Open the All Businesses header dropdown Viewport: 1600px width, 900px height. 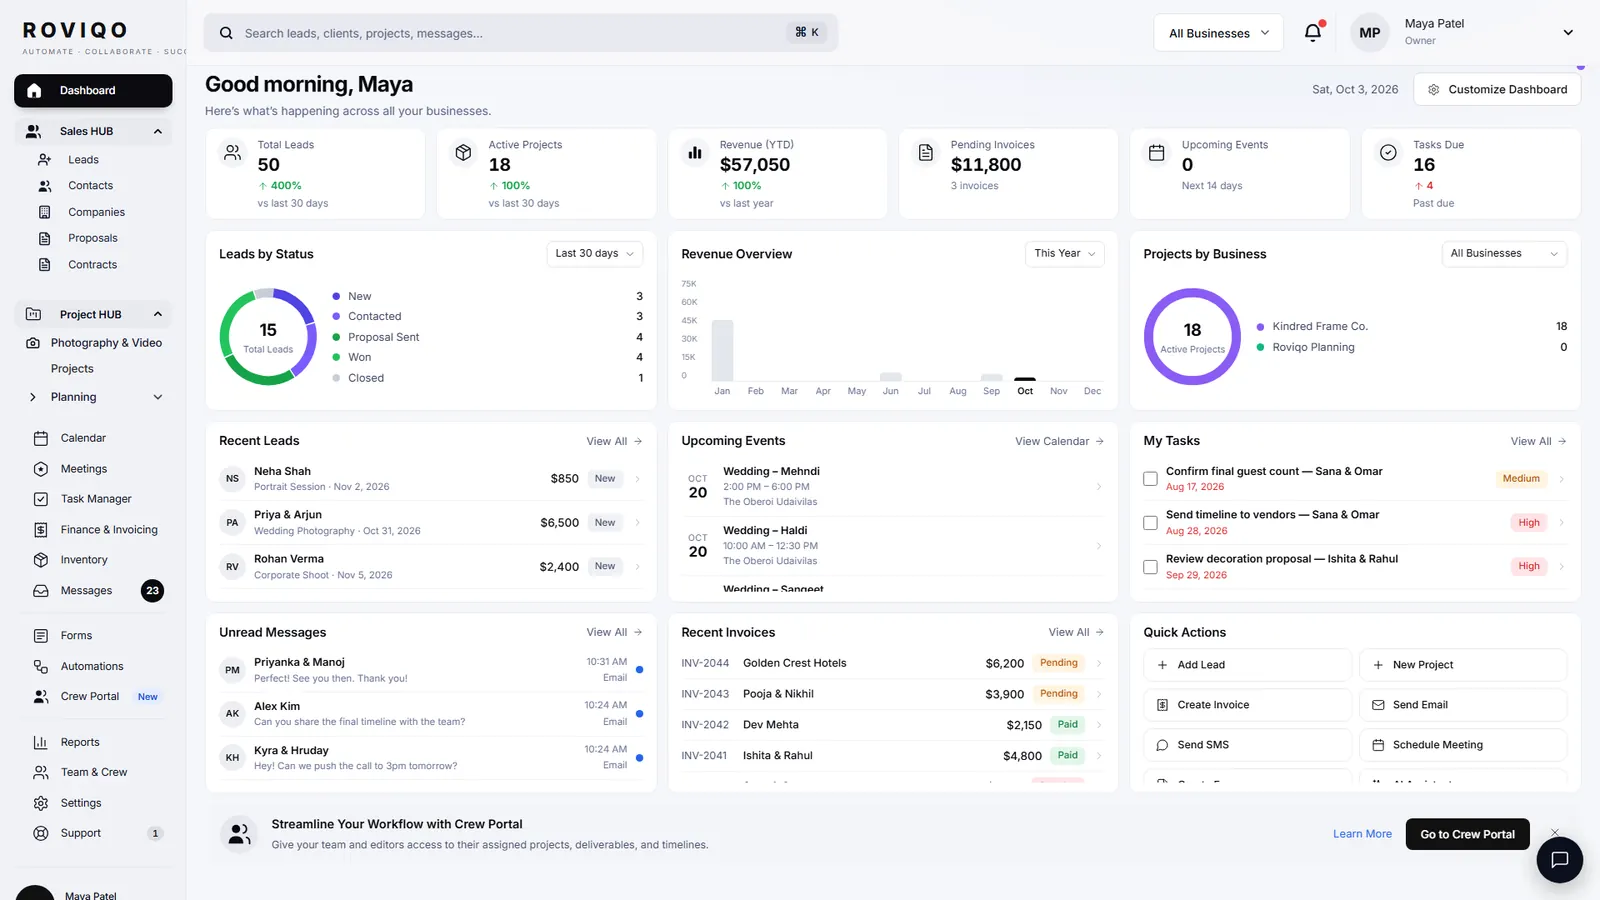pos(1218,33)
